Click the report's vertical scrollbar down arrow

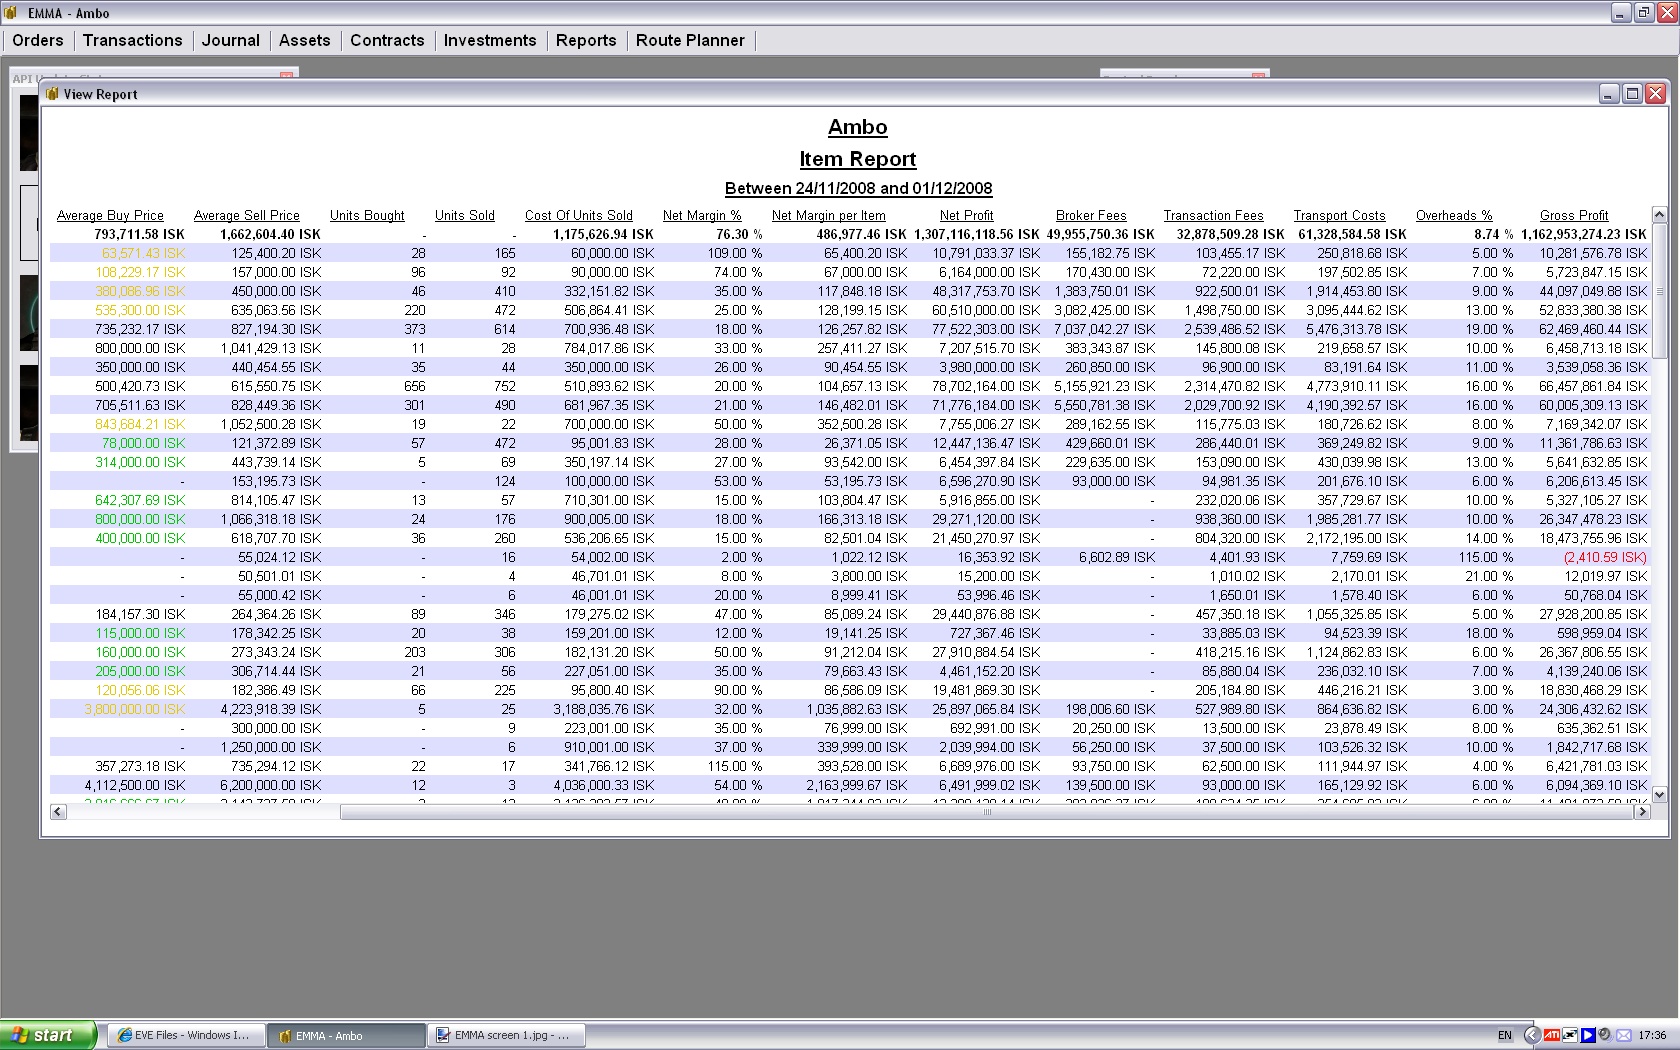(1659, 795)
